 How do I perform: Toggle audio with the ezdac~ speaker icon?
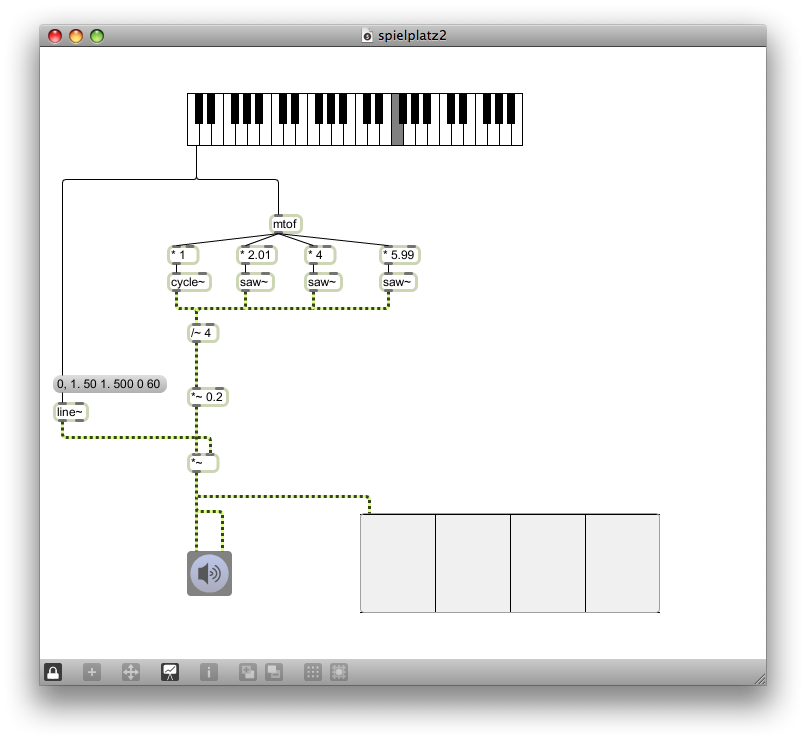point(207,572)
